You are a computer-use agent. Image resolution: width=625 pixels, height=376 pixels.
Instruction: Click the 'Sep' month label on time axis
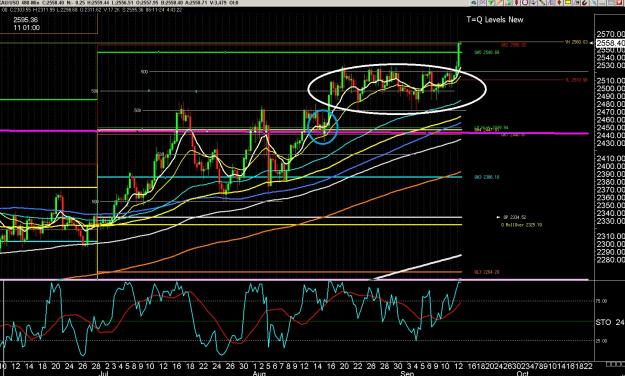coord(407,374)
